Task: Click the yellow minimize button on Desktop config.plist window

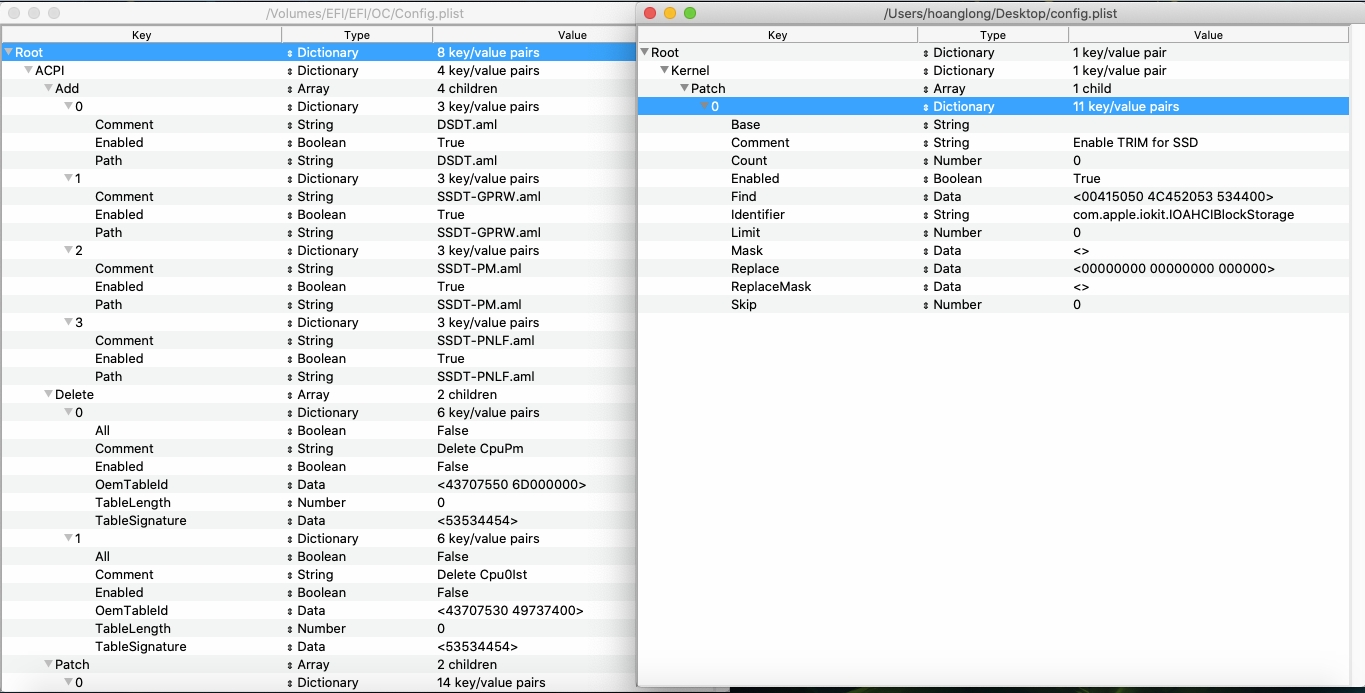Action: click(670, 13)
